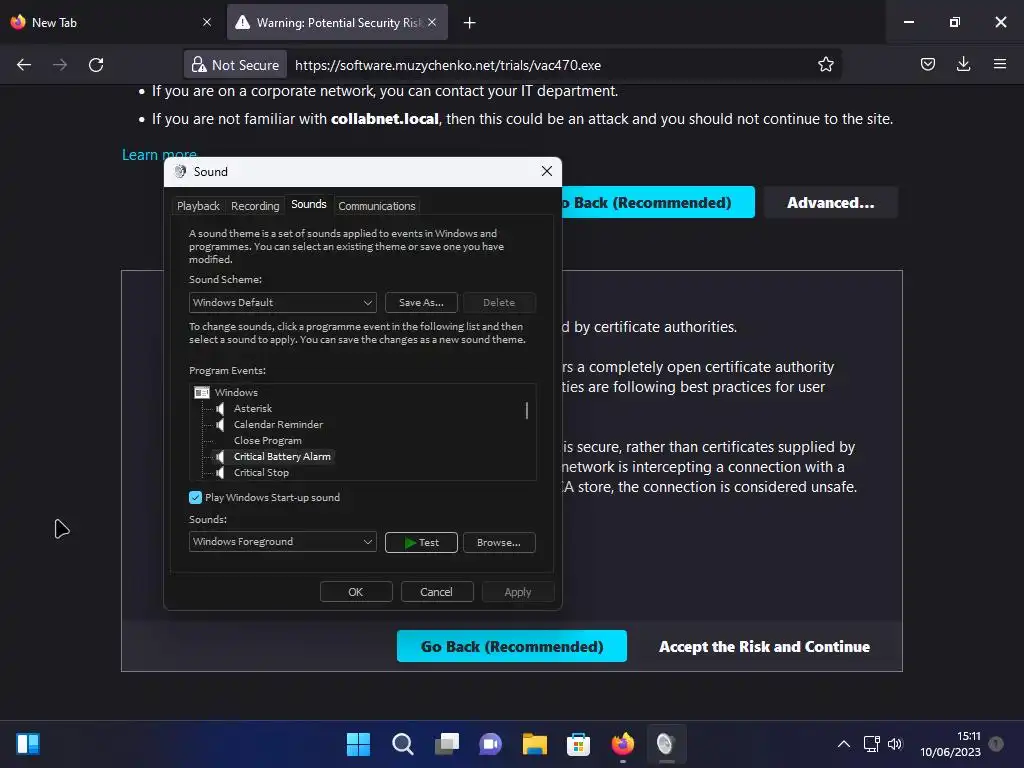Bookmark this page with the star icon
1024x768 pixels.
point(825,65)
